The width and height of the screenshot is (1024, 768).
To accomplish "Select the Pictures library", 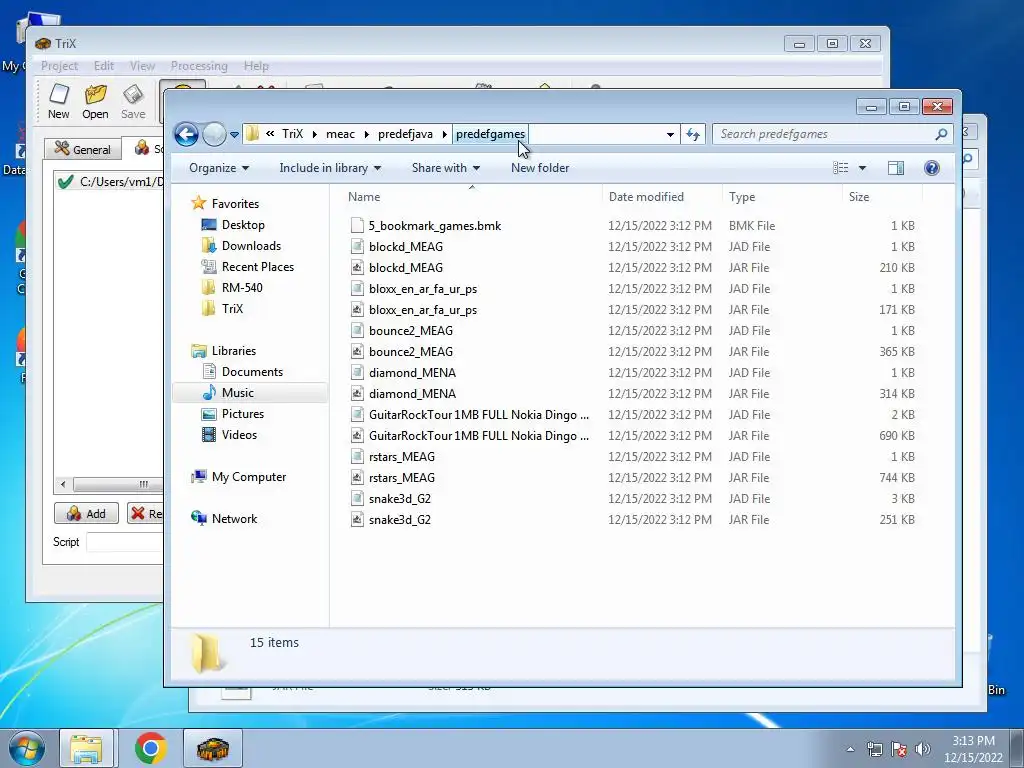I will click(x=243, y=413).
